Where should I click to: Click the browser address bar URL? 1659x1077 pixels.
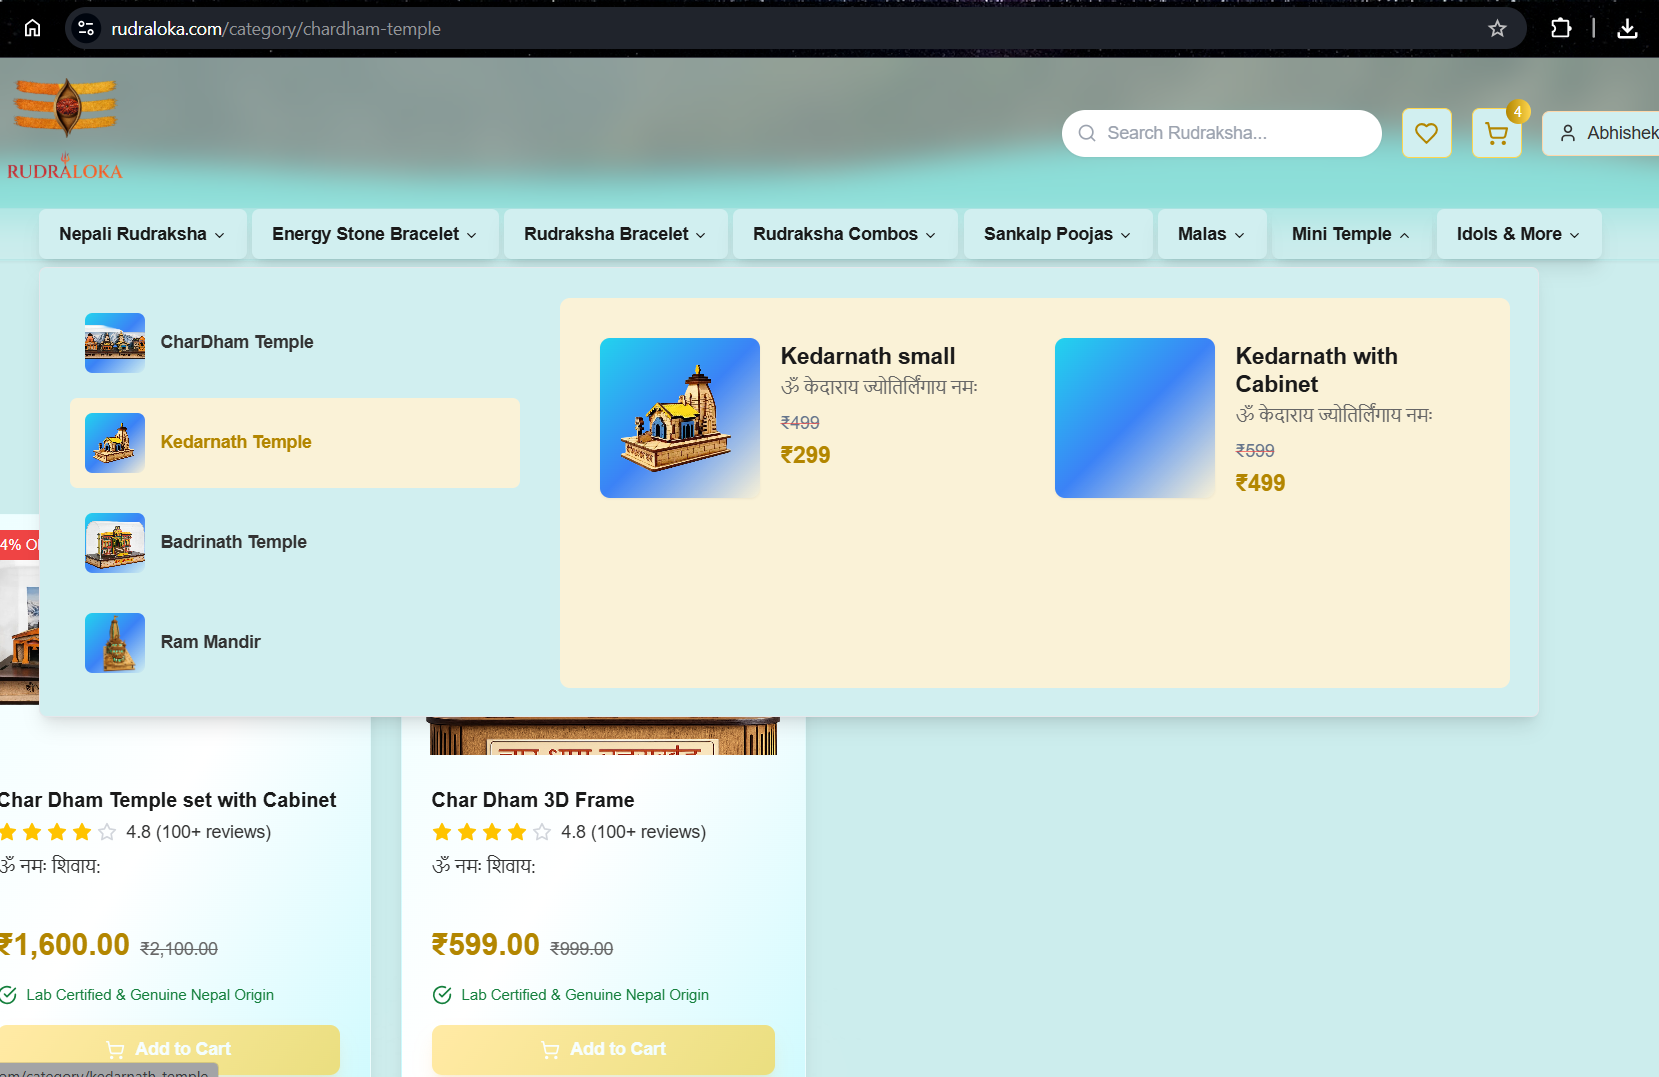[276, 29]
